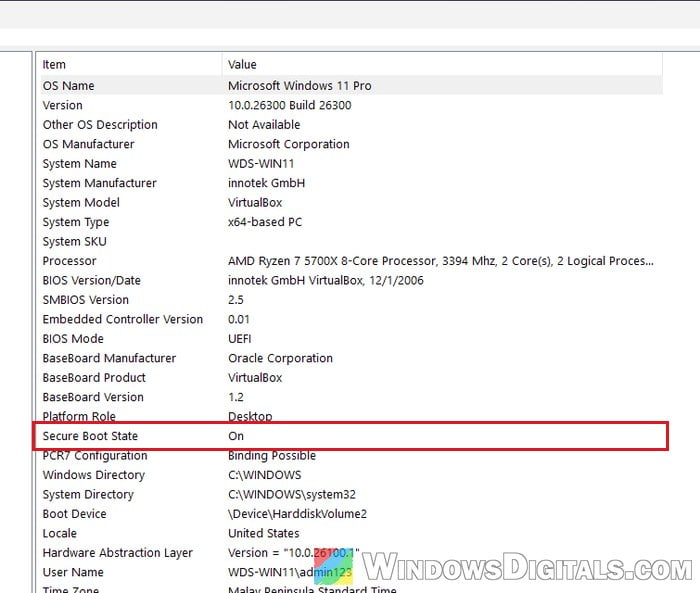
Task: Click the UEFI value
Action: tap(240, 339)
